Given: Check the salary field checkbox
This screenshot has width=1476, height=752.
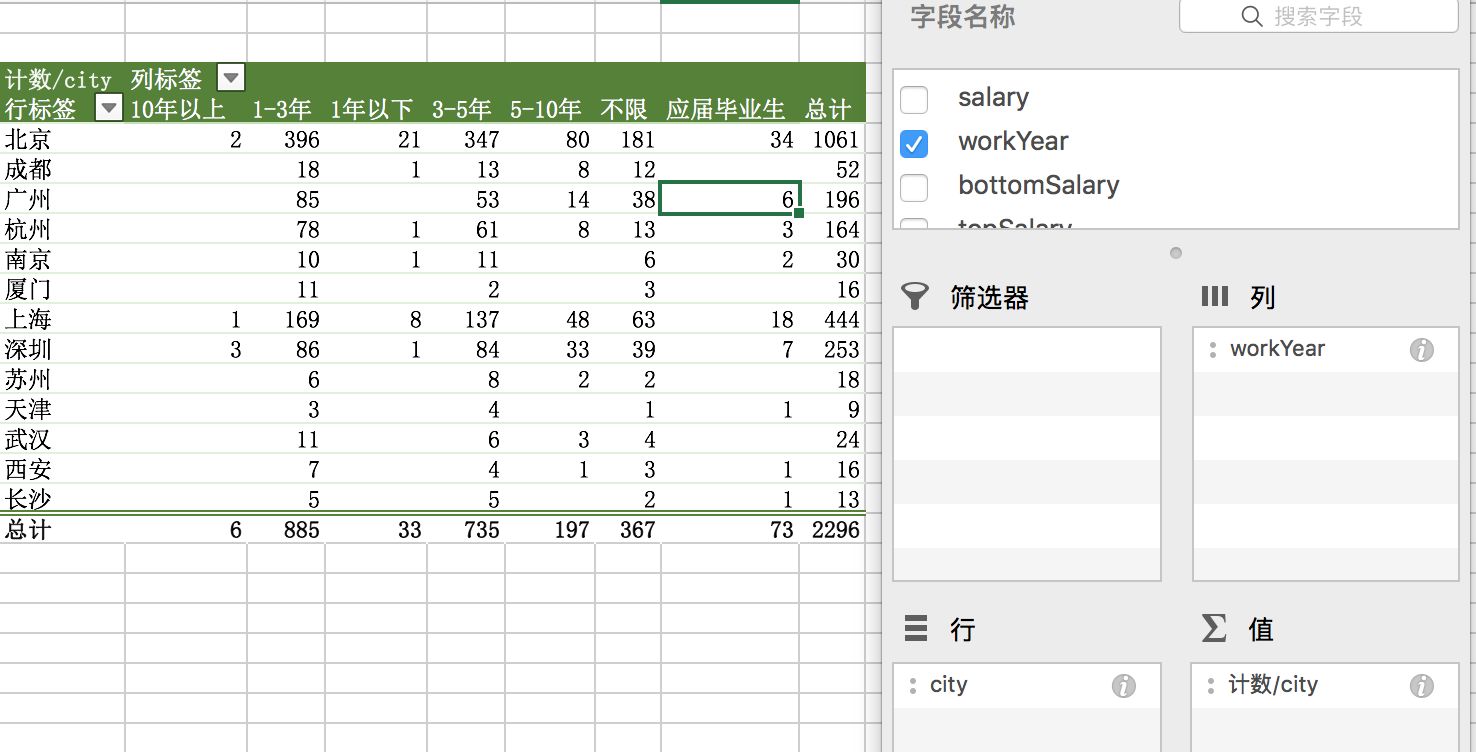Looking at the screenshot, I should pos(914,99).
